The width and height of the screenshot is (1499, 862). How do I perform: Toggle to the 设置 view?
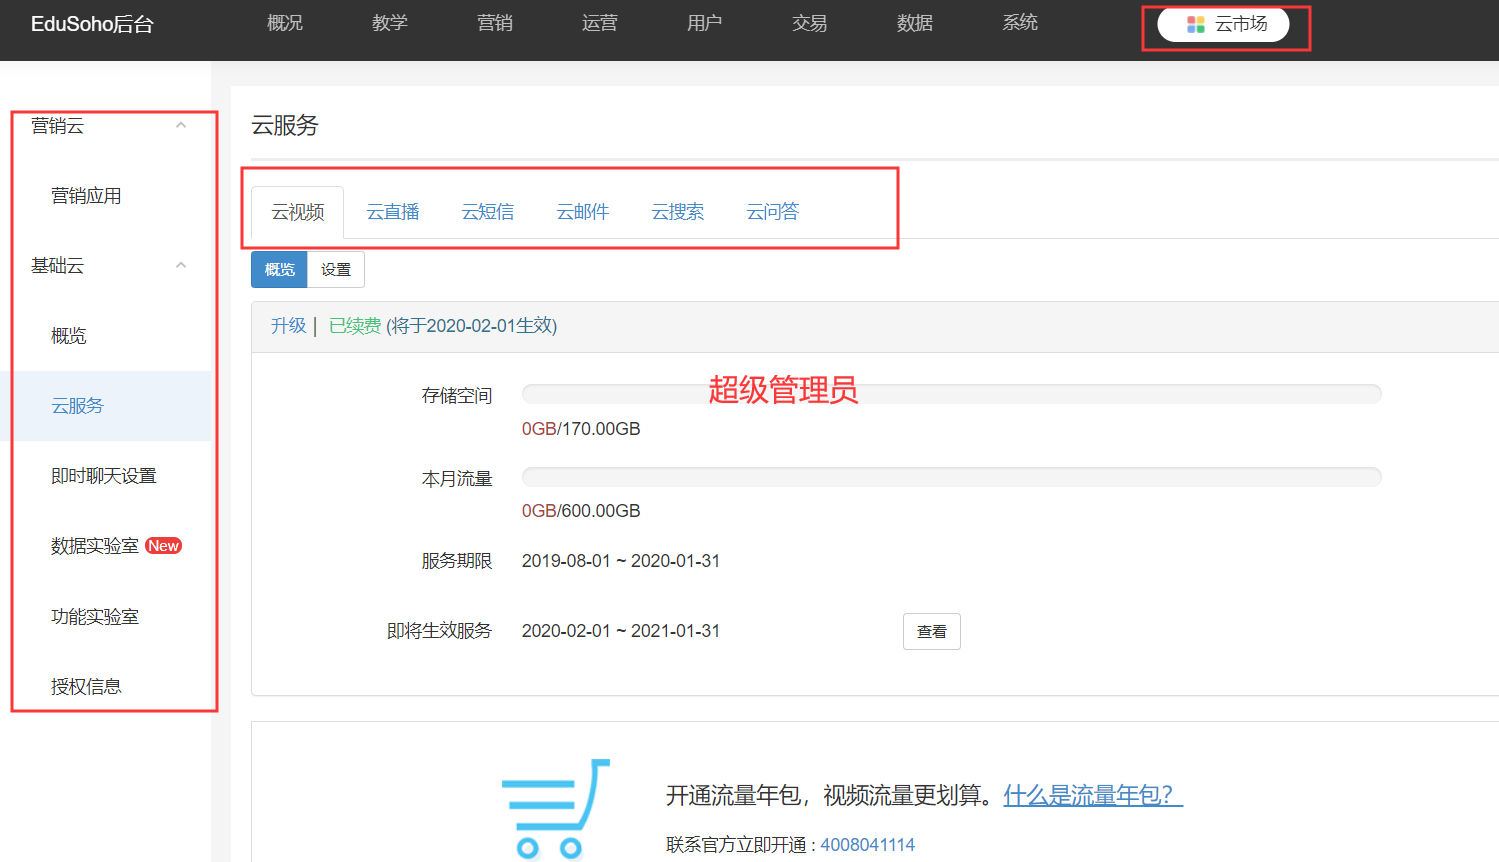point(336,270)
